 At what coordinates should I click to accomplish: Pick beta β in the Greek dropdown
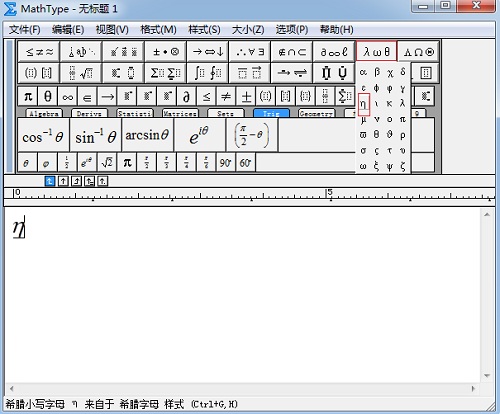coord(377,72)
